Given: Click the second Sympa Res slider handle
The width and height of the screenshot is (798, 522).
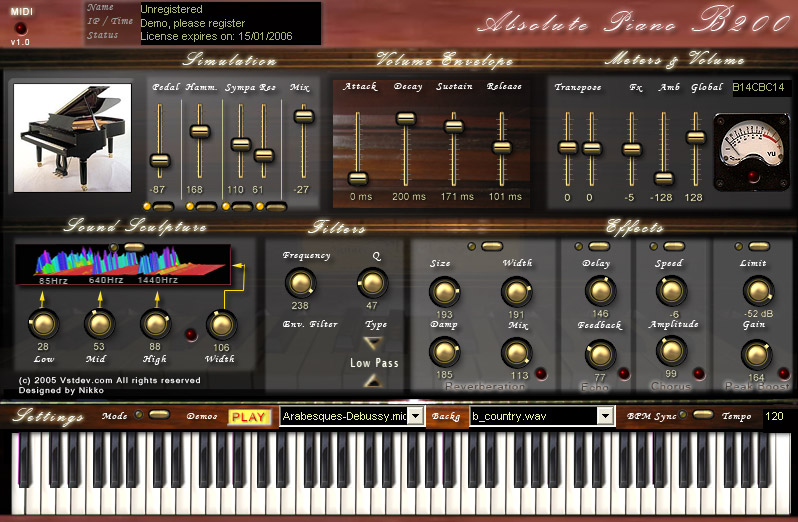Looking at the screenshot, I should 264,155.
